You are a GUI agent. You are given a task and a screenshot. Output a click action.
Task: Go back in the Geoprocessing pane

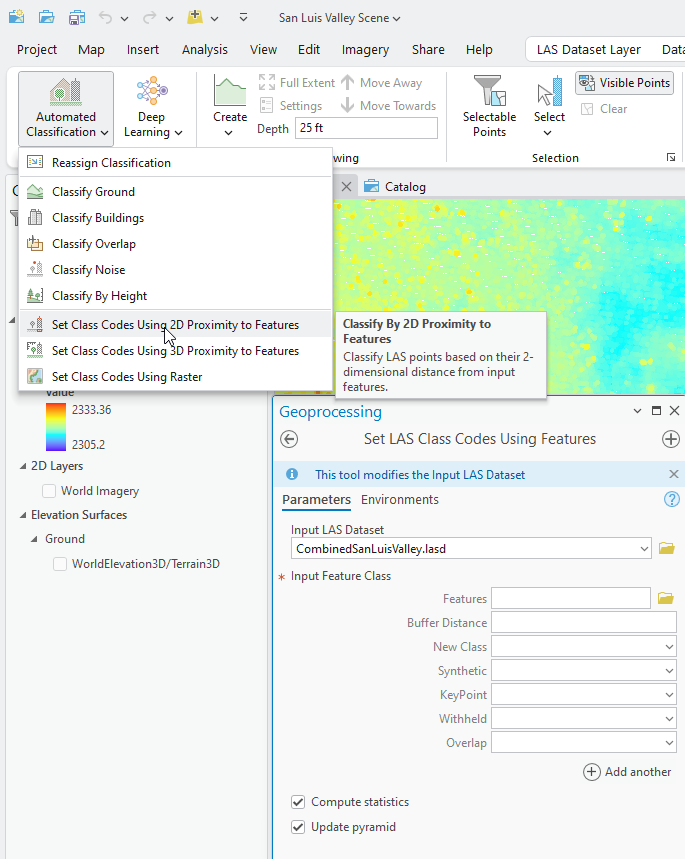pyautogui.click(x=289, y=439)
